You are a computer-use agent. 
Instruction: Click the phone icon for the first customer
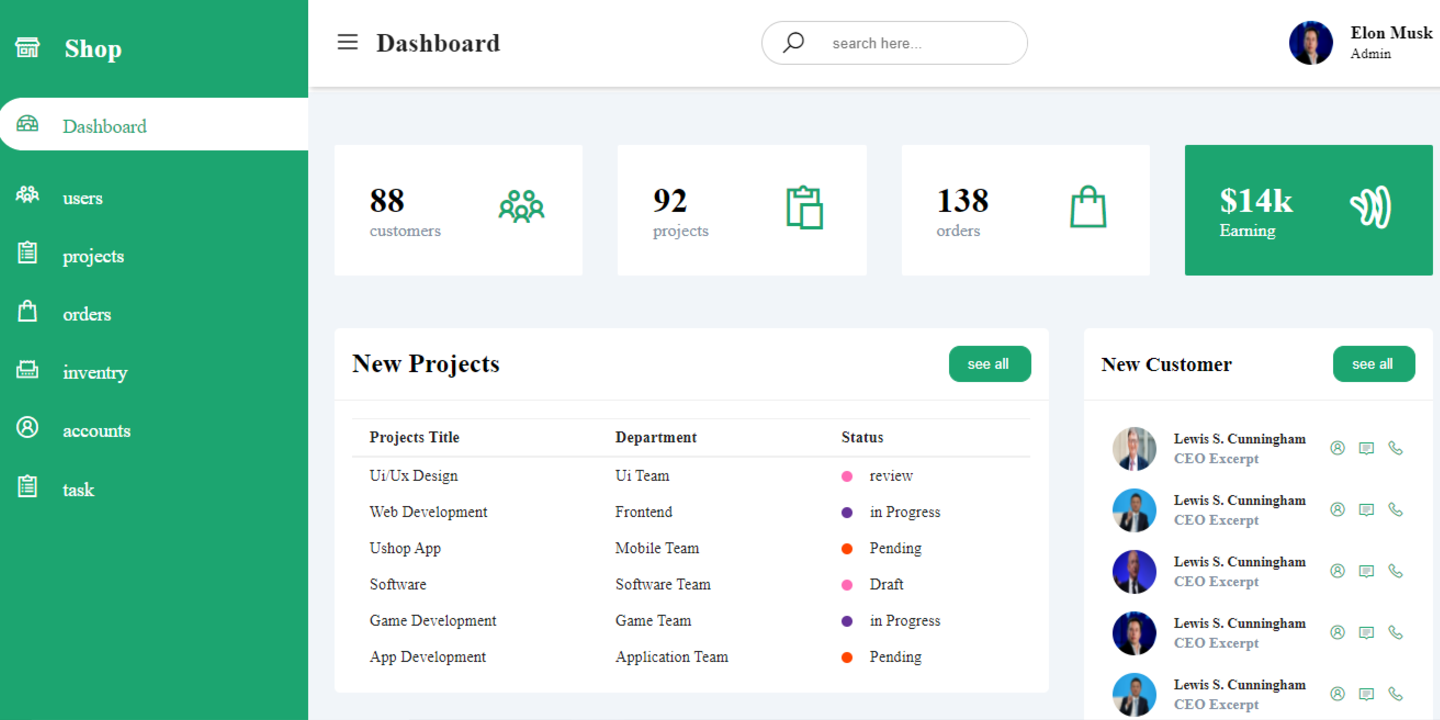(1396, 448)
